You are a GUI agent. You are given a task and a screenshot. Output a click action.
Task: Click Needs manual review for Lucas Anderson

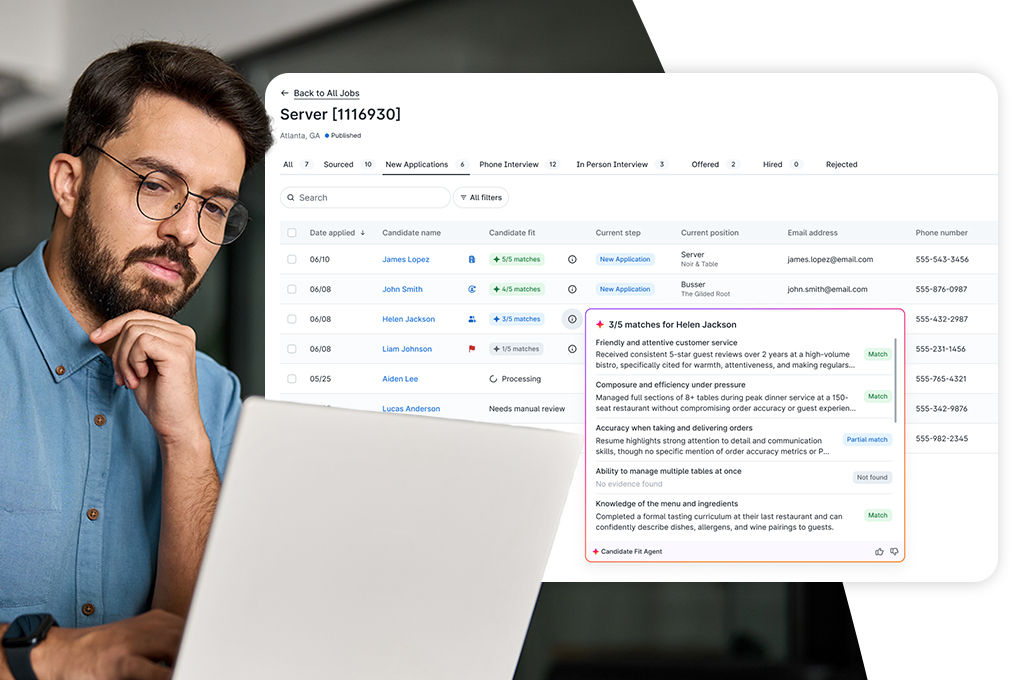point(527,409)
